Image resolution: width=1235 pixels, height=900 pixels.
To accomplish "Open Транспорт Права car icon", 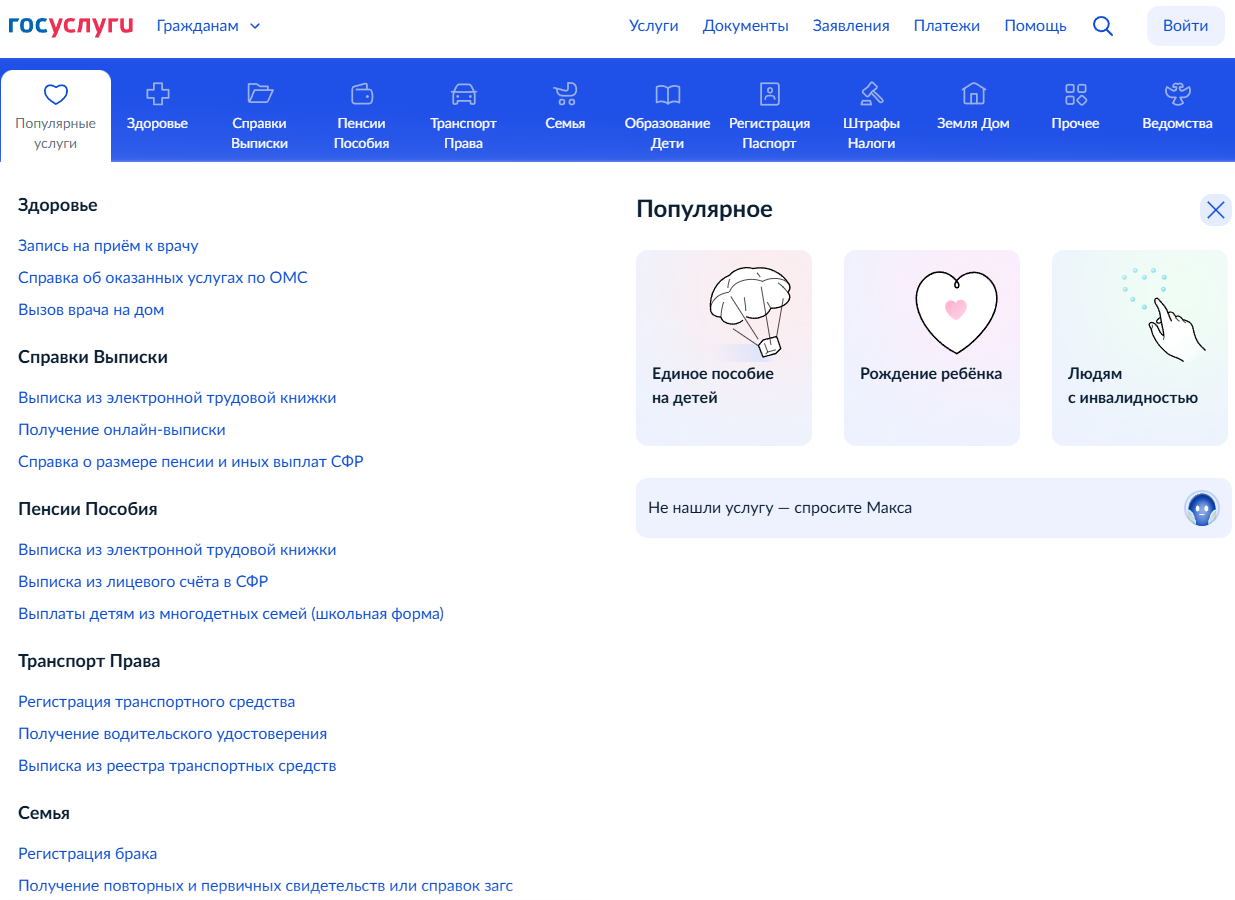I will (464, 94).
